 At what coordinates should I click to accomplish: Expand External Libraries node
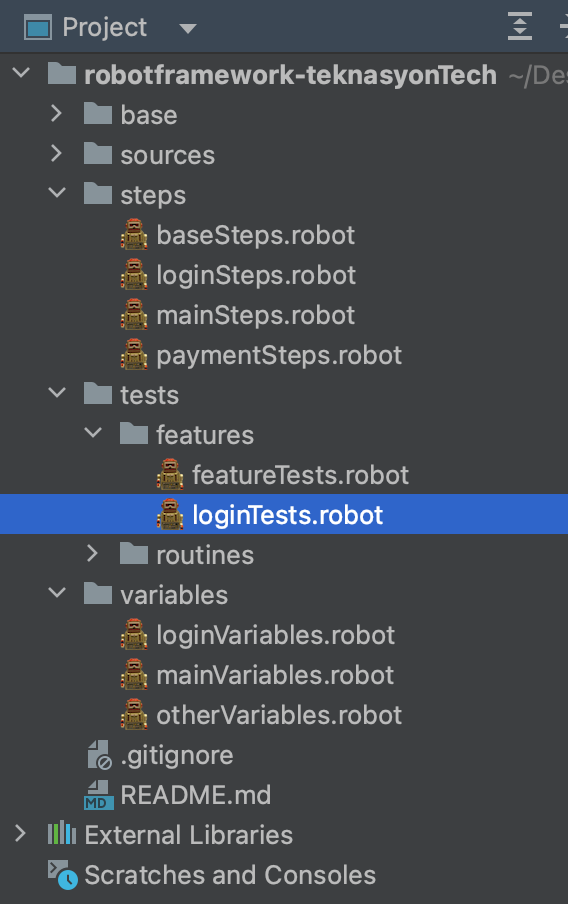tap(20, 834)
